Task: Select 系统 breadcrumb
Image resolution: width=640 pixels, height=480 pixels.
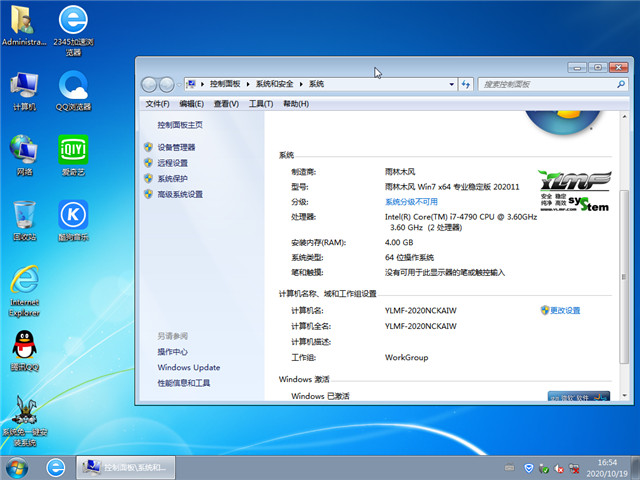Action: tap(316, 84)
